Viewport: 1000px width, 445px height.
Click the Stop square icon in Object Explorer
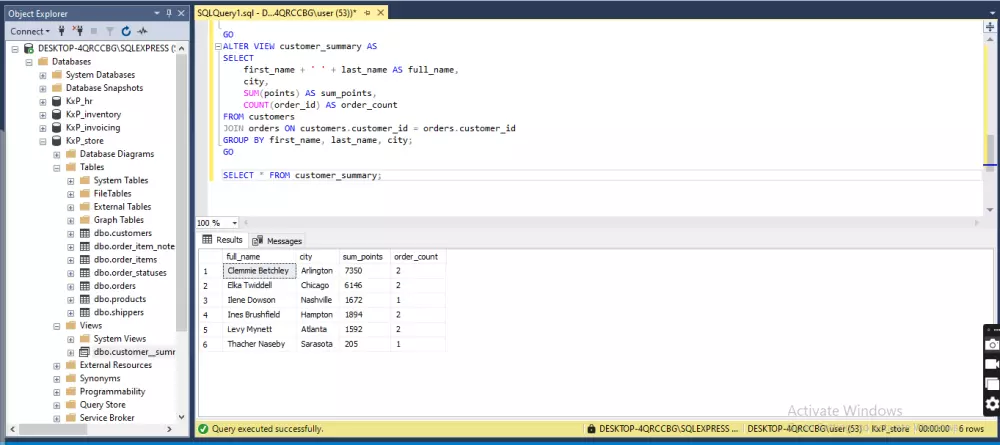click(94, 31)
